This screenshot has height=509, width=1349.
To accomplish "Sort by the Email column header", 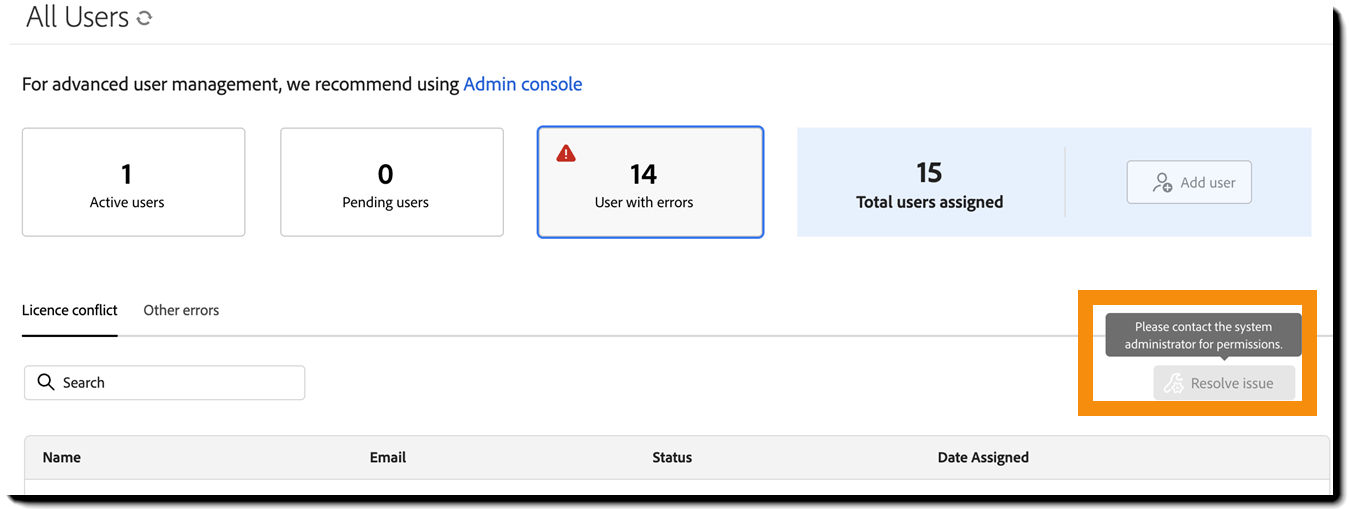I will pos(388,457).
